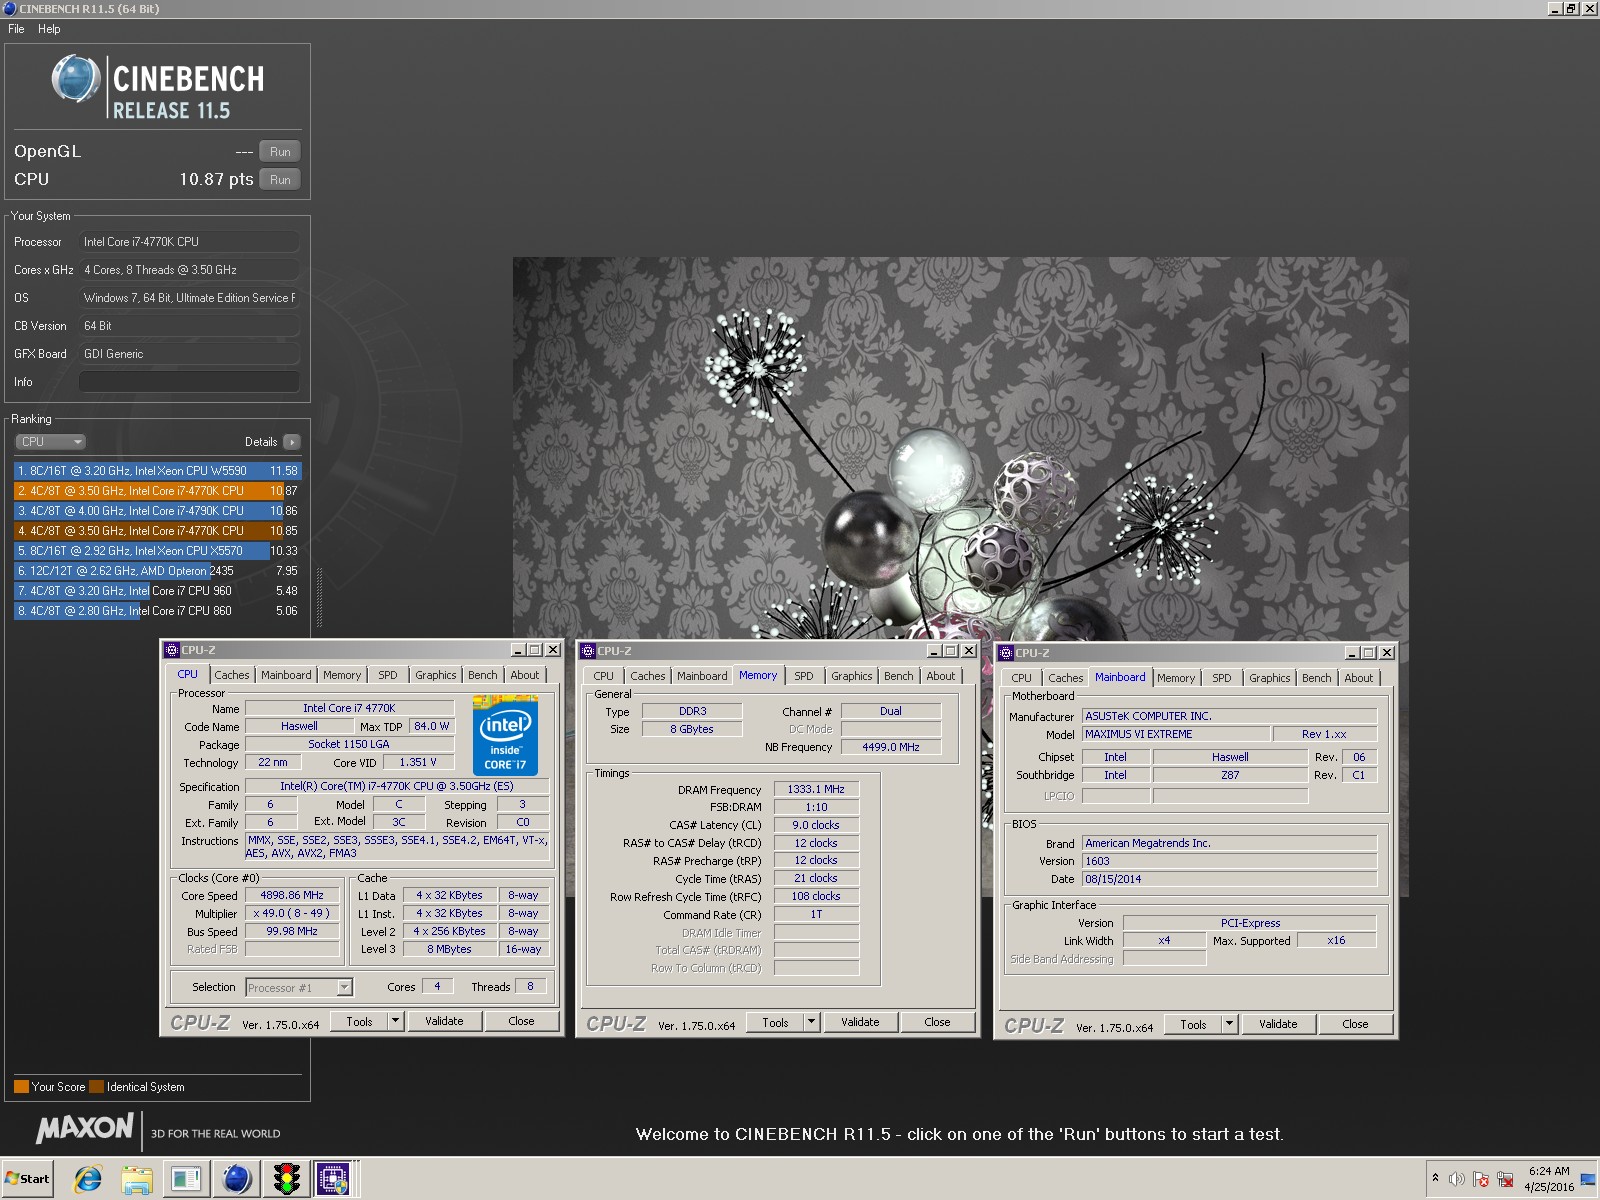Click the Ranking Details arrow button
The height and width of the screenshot is (1200, 1600).
coord(291,442)
